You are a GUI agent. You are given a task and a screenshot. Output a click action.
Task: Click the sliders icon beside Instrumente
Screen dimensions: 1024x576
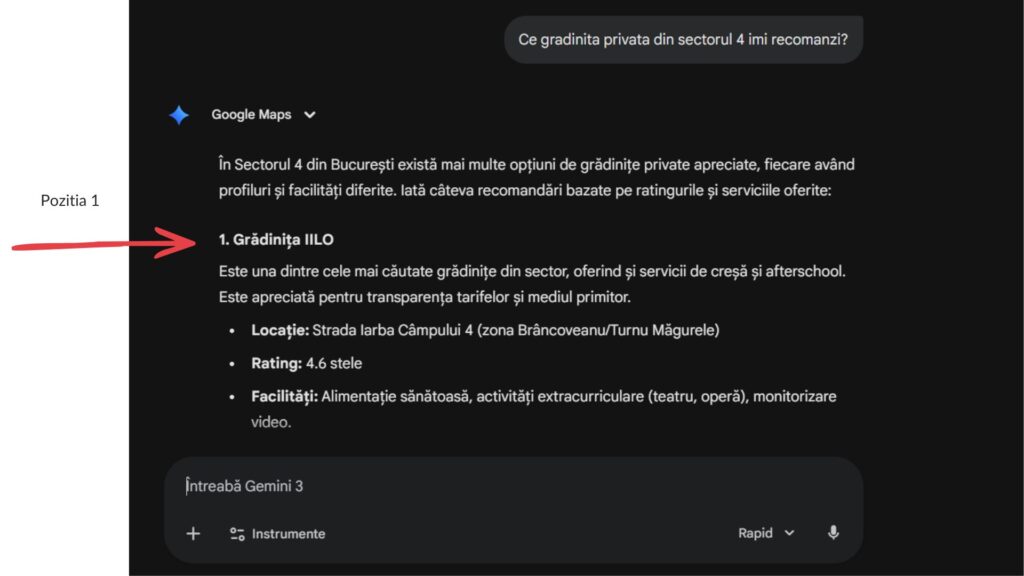237,534
